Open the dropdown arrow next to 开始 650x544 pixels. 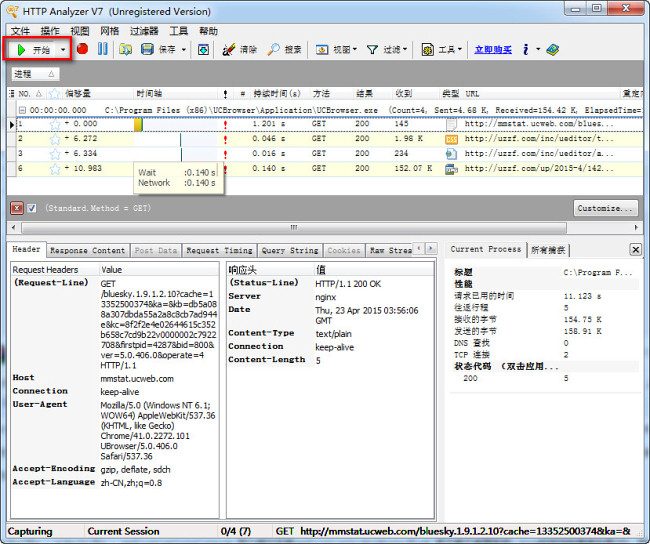(63, 50)
